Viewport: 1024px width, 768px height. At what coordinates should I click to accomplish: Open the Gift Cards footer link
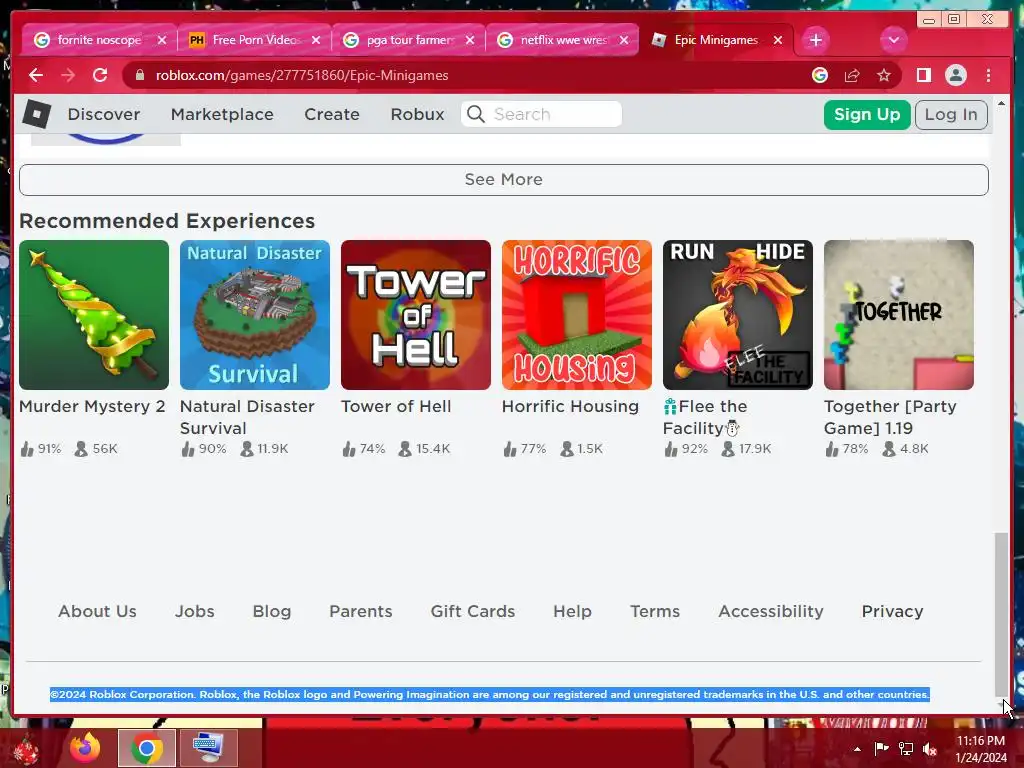click(473, 611)
